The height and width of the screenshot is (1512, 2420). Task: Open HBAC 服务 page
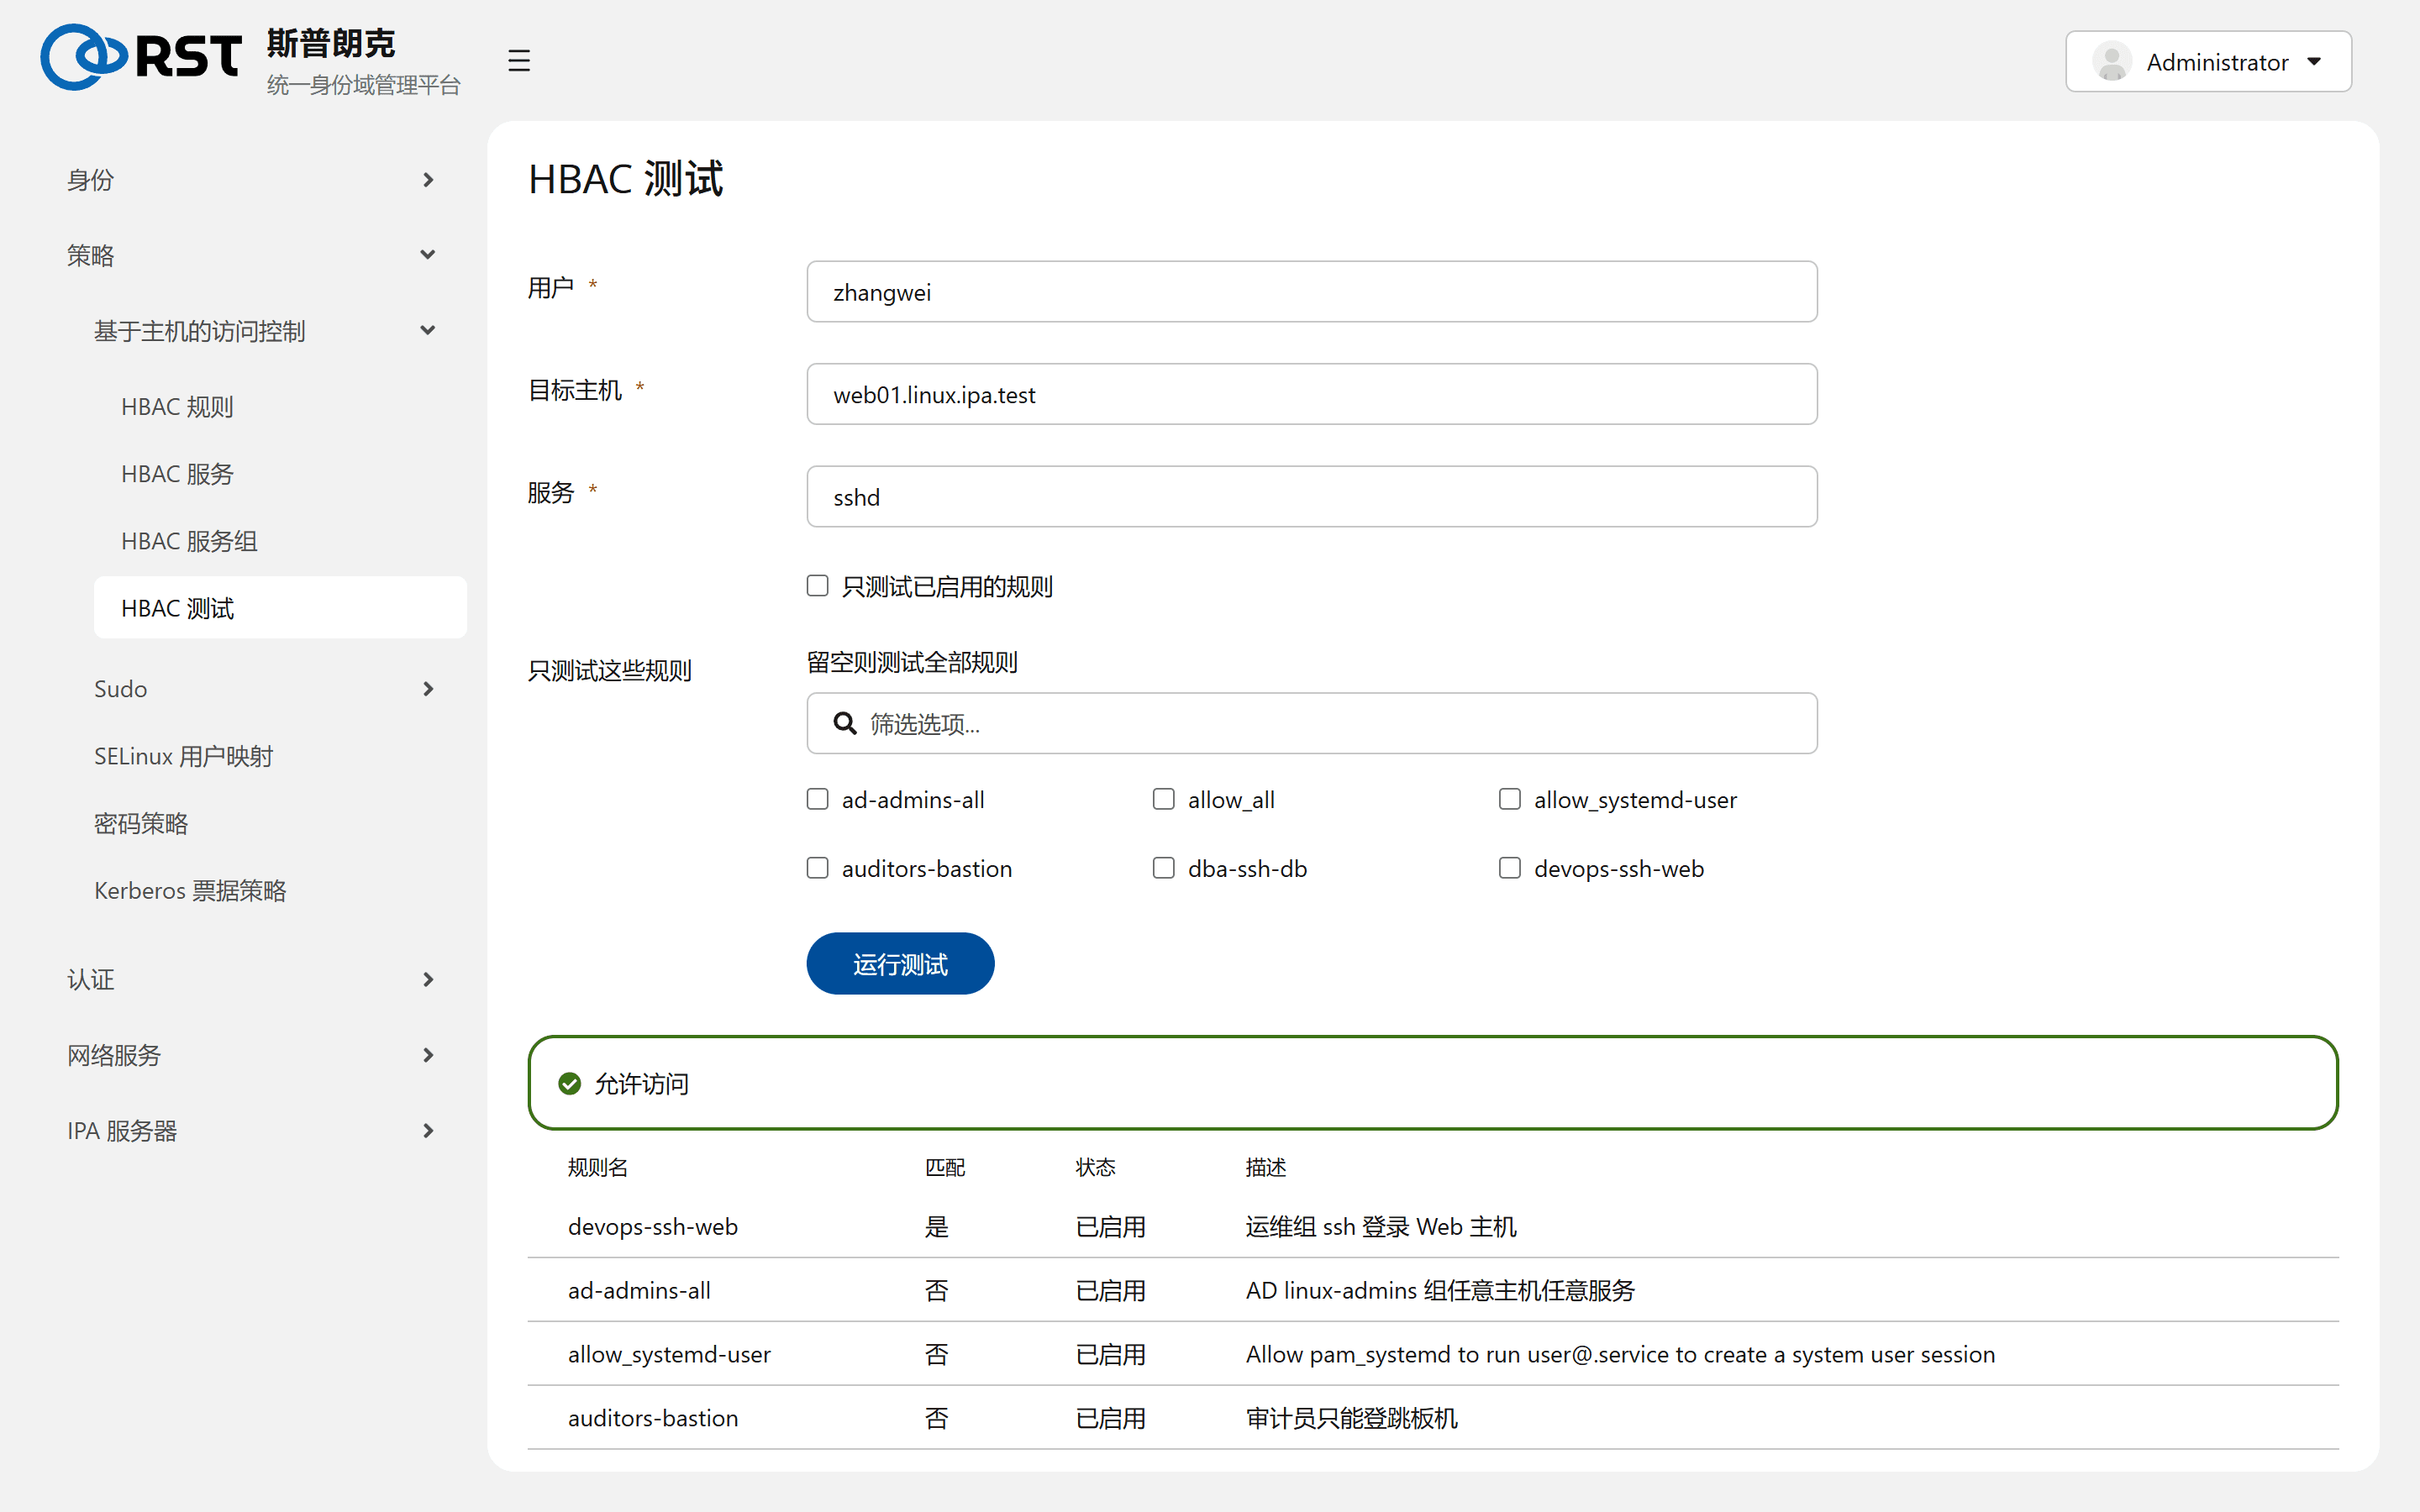pyautogui.click(x=280, y=474)
